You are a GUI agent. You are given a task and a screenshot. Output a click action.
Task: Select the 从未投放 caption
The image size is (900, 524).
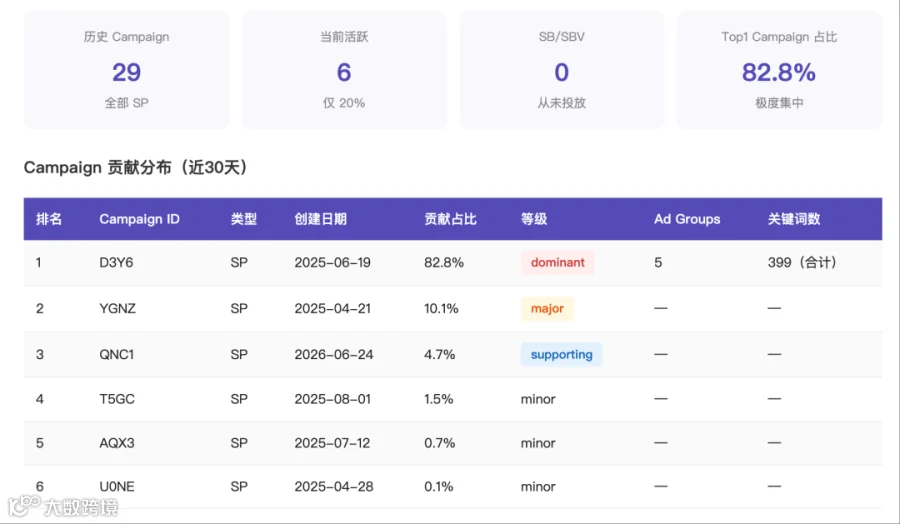click(561, 103)
